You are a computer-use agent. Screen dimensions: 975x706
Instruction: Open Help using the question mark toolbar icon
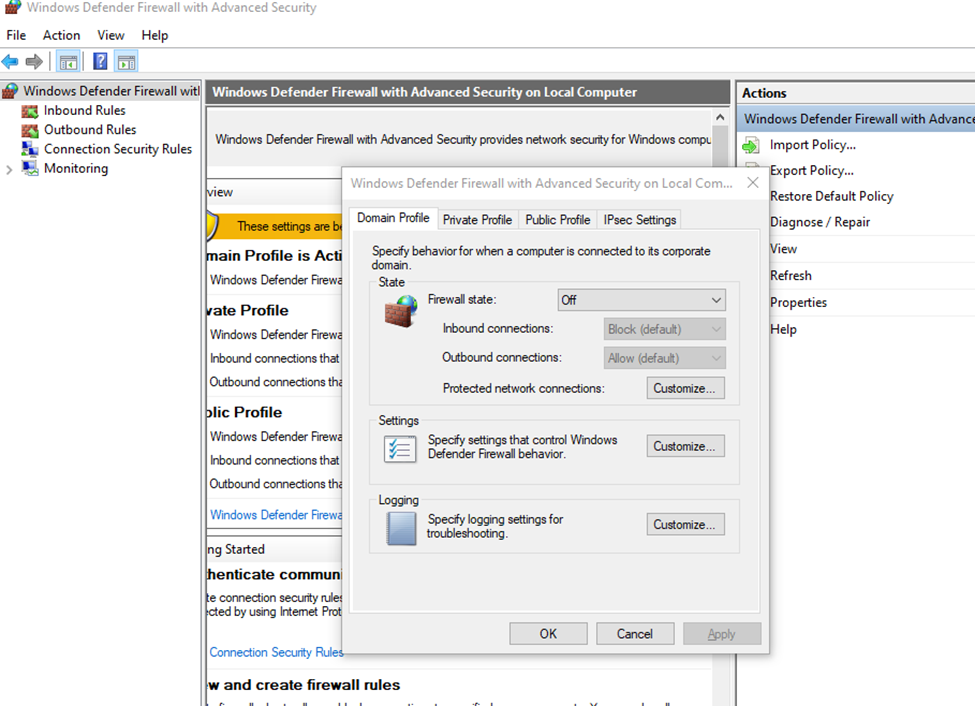99,60
